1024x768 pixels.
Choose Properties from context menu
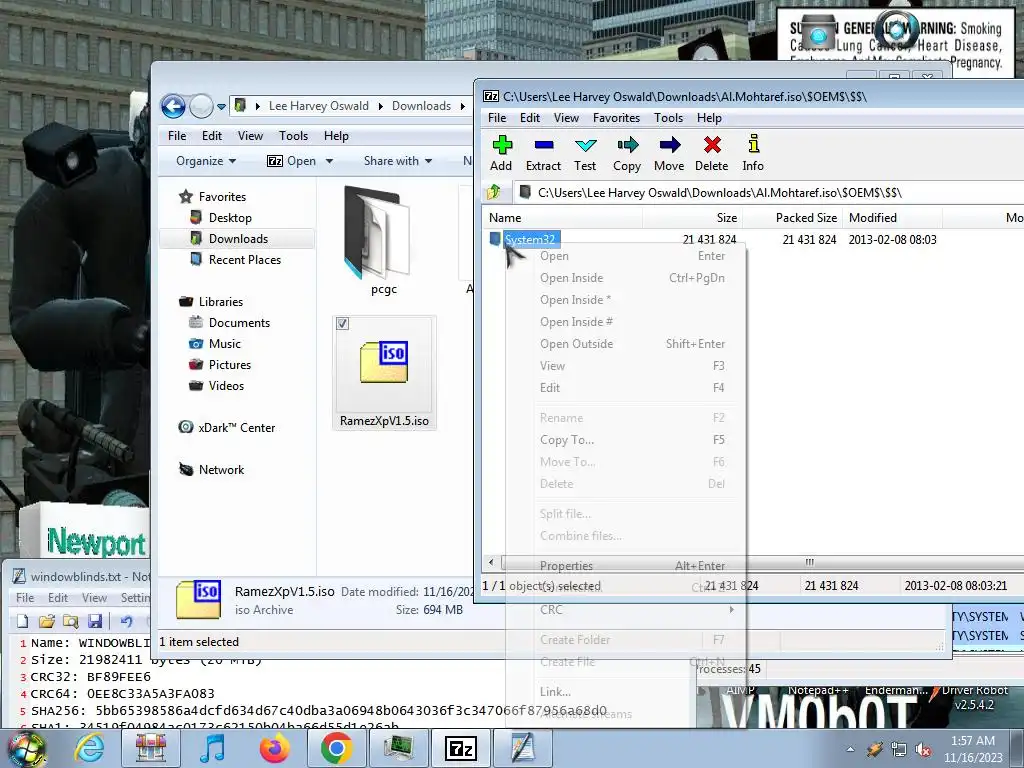coord(626,566)
